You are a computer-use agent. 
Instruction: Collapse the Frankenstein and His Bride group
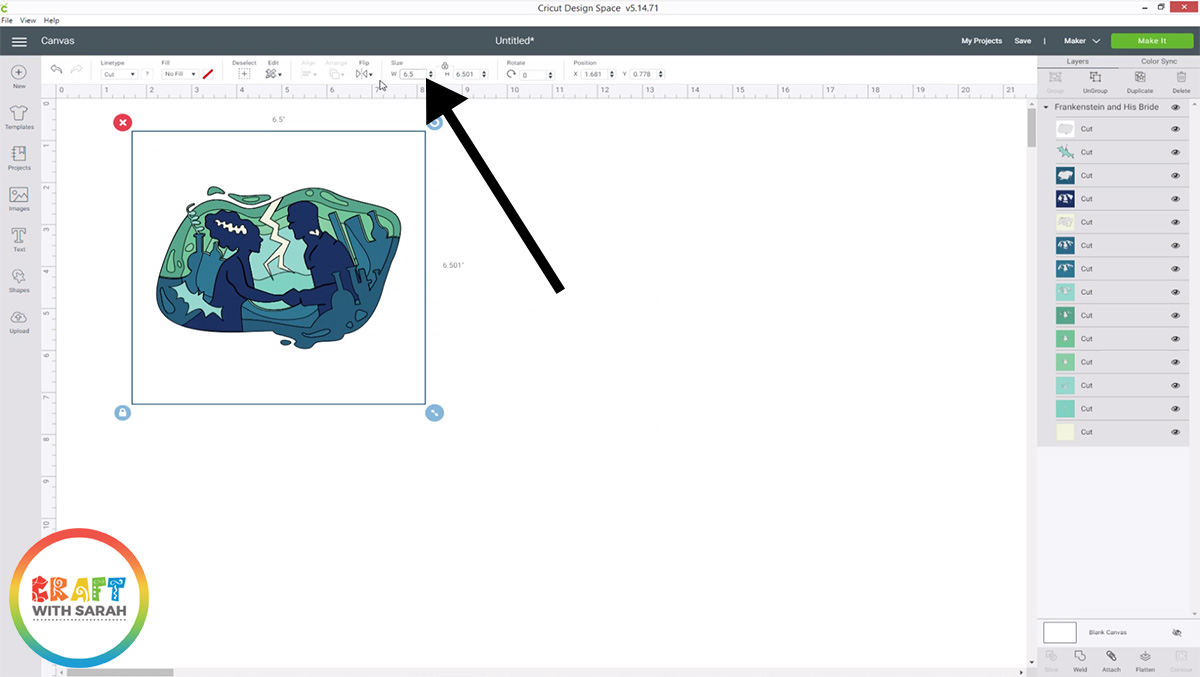click(x=1045, y=106)
